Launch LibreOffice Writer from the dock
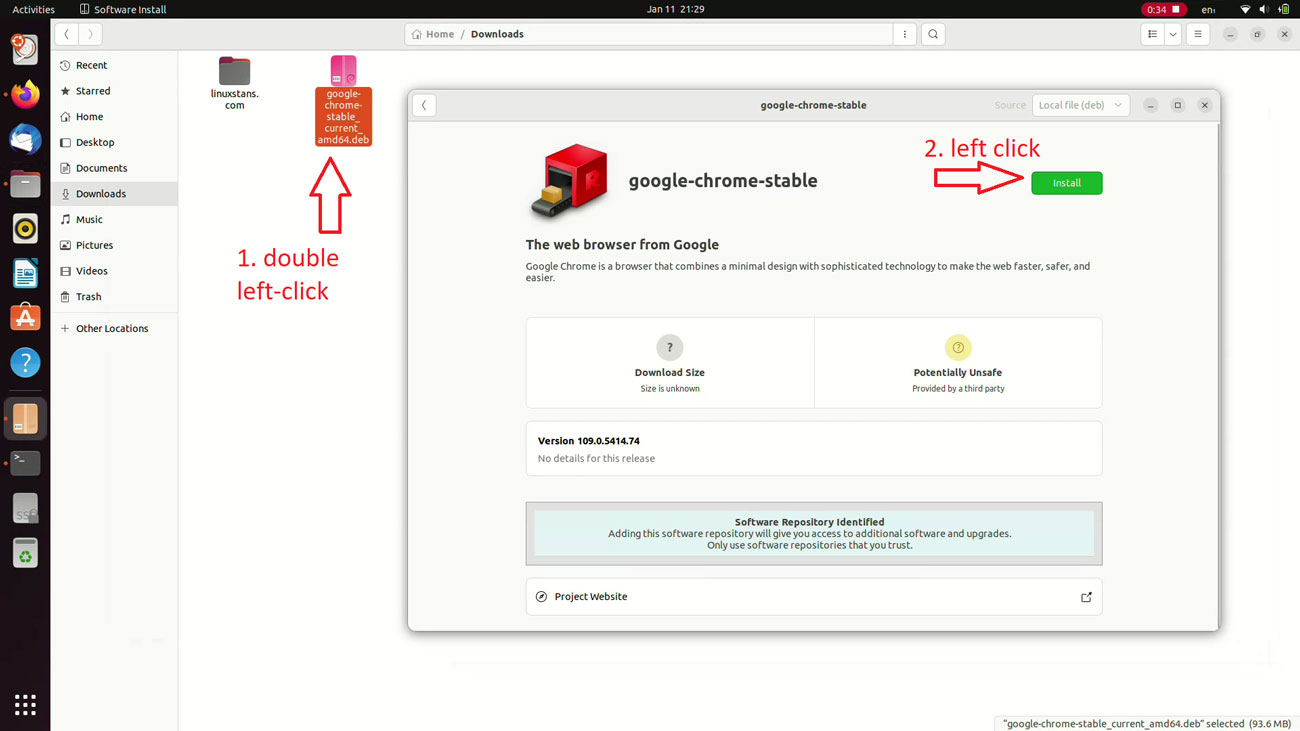1300x731 pixels. point(25,272)
